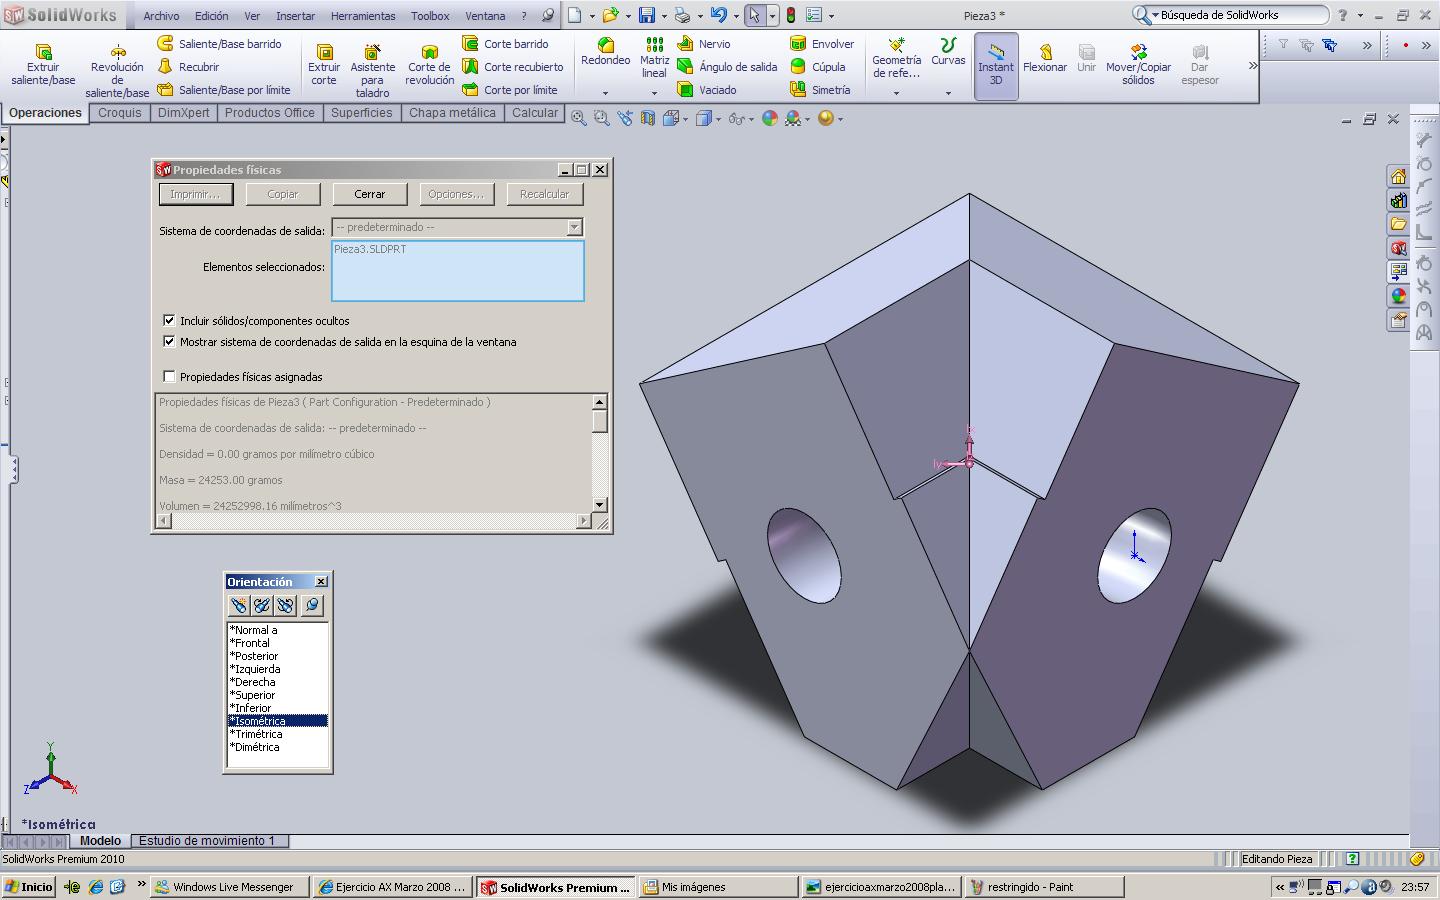Choose Corte recubierto feature
The width and height of the screenshot is (1440, 900).
click(513, 67)
